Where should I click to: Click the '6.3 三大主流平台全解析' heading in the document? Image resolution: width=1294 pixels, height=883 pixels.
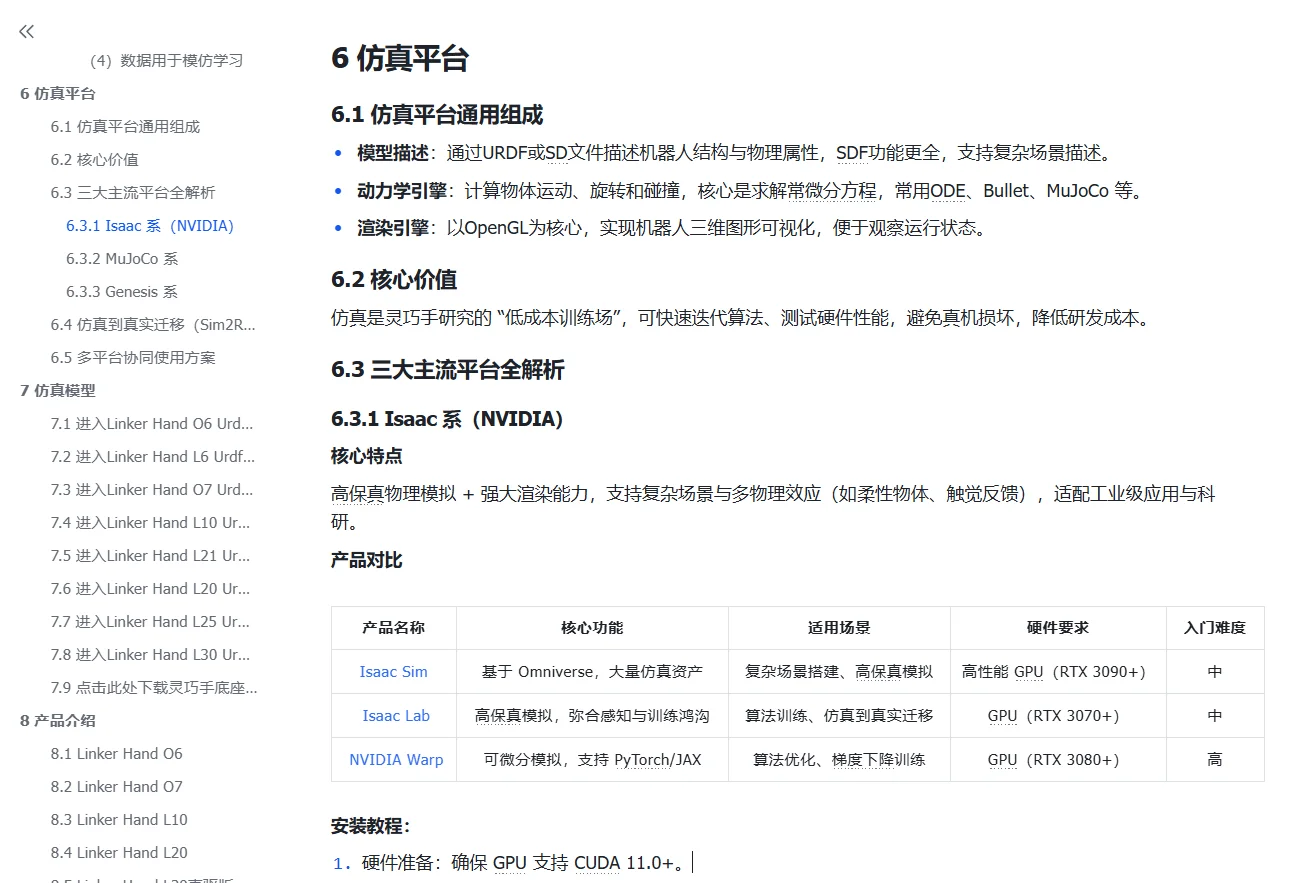[448, 370]
